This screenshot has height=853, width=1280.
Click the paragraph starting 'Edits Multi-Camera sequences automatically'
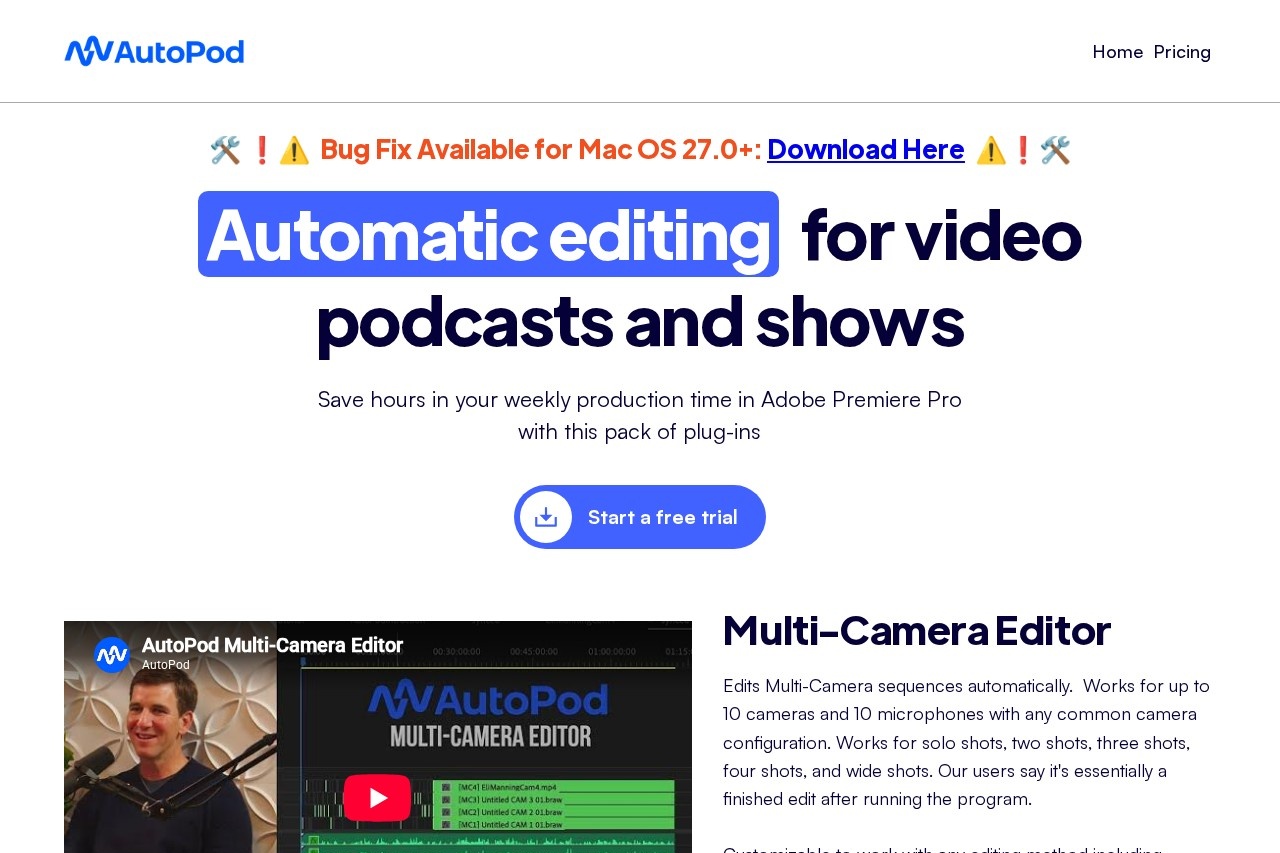point(967,742)
